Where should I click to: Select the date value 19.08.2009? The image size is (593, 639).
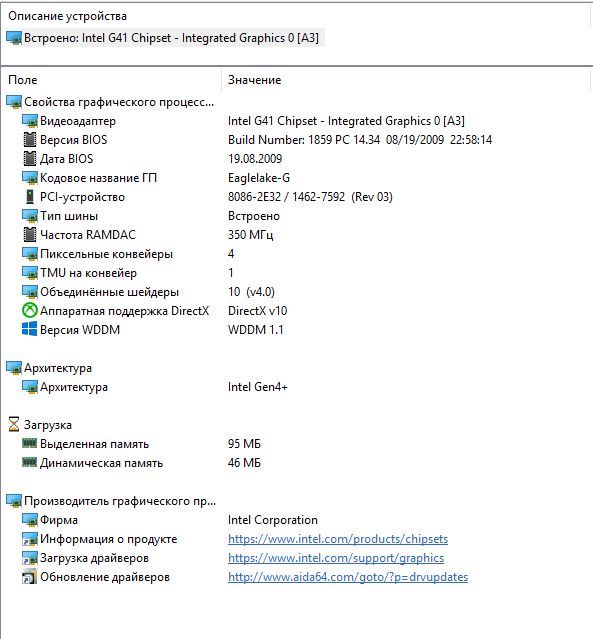255,159
